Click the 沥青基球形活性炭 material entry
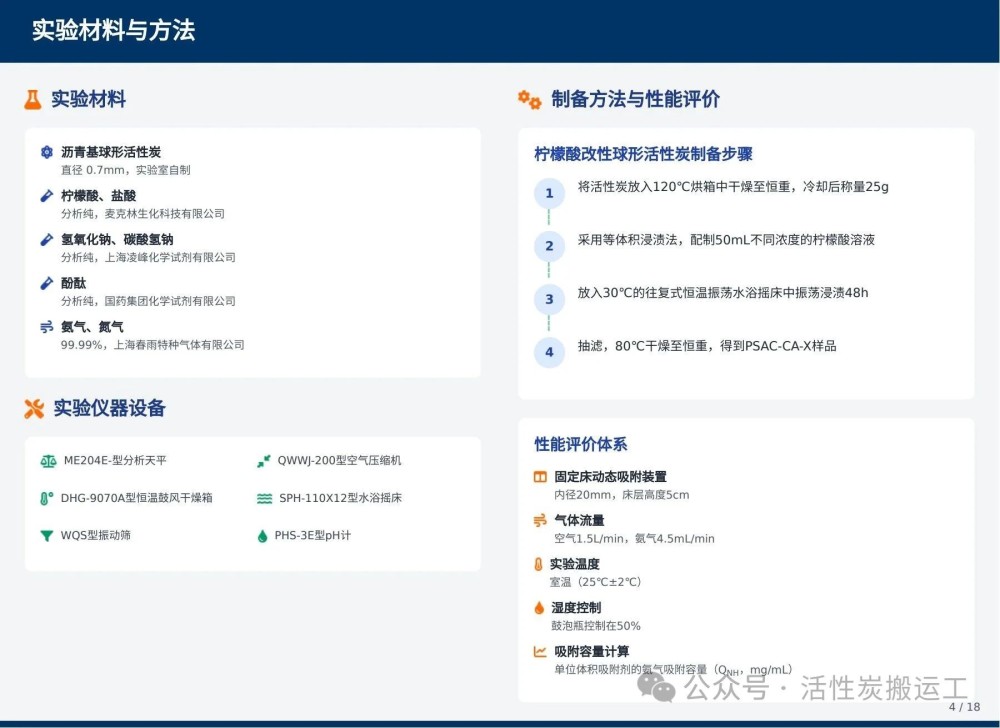This screenshot has width=1000, height=728. [111, 152]
